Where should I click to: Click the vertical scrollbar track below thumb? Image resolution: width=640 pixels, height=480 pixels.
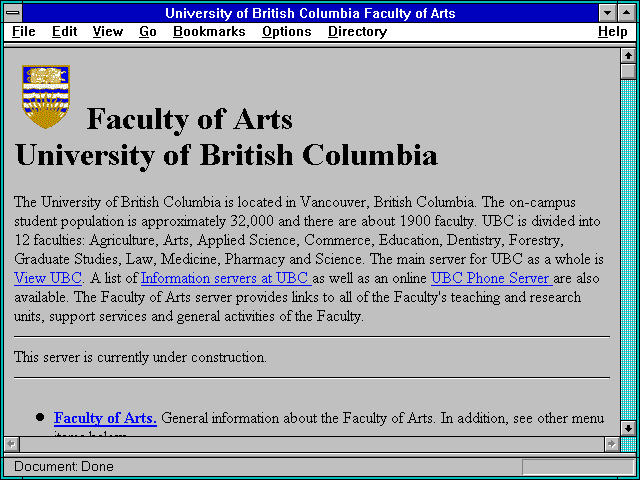(x=629, y=250)
